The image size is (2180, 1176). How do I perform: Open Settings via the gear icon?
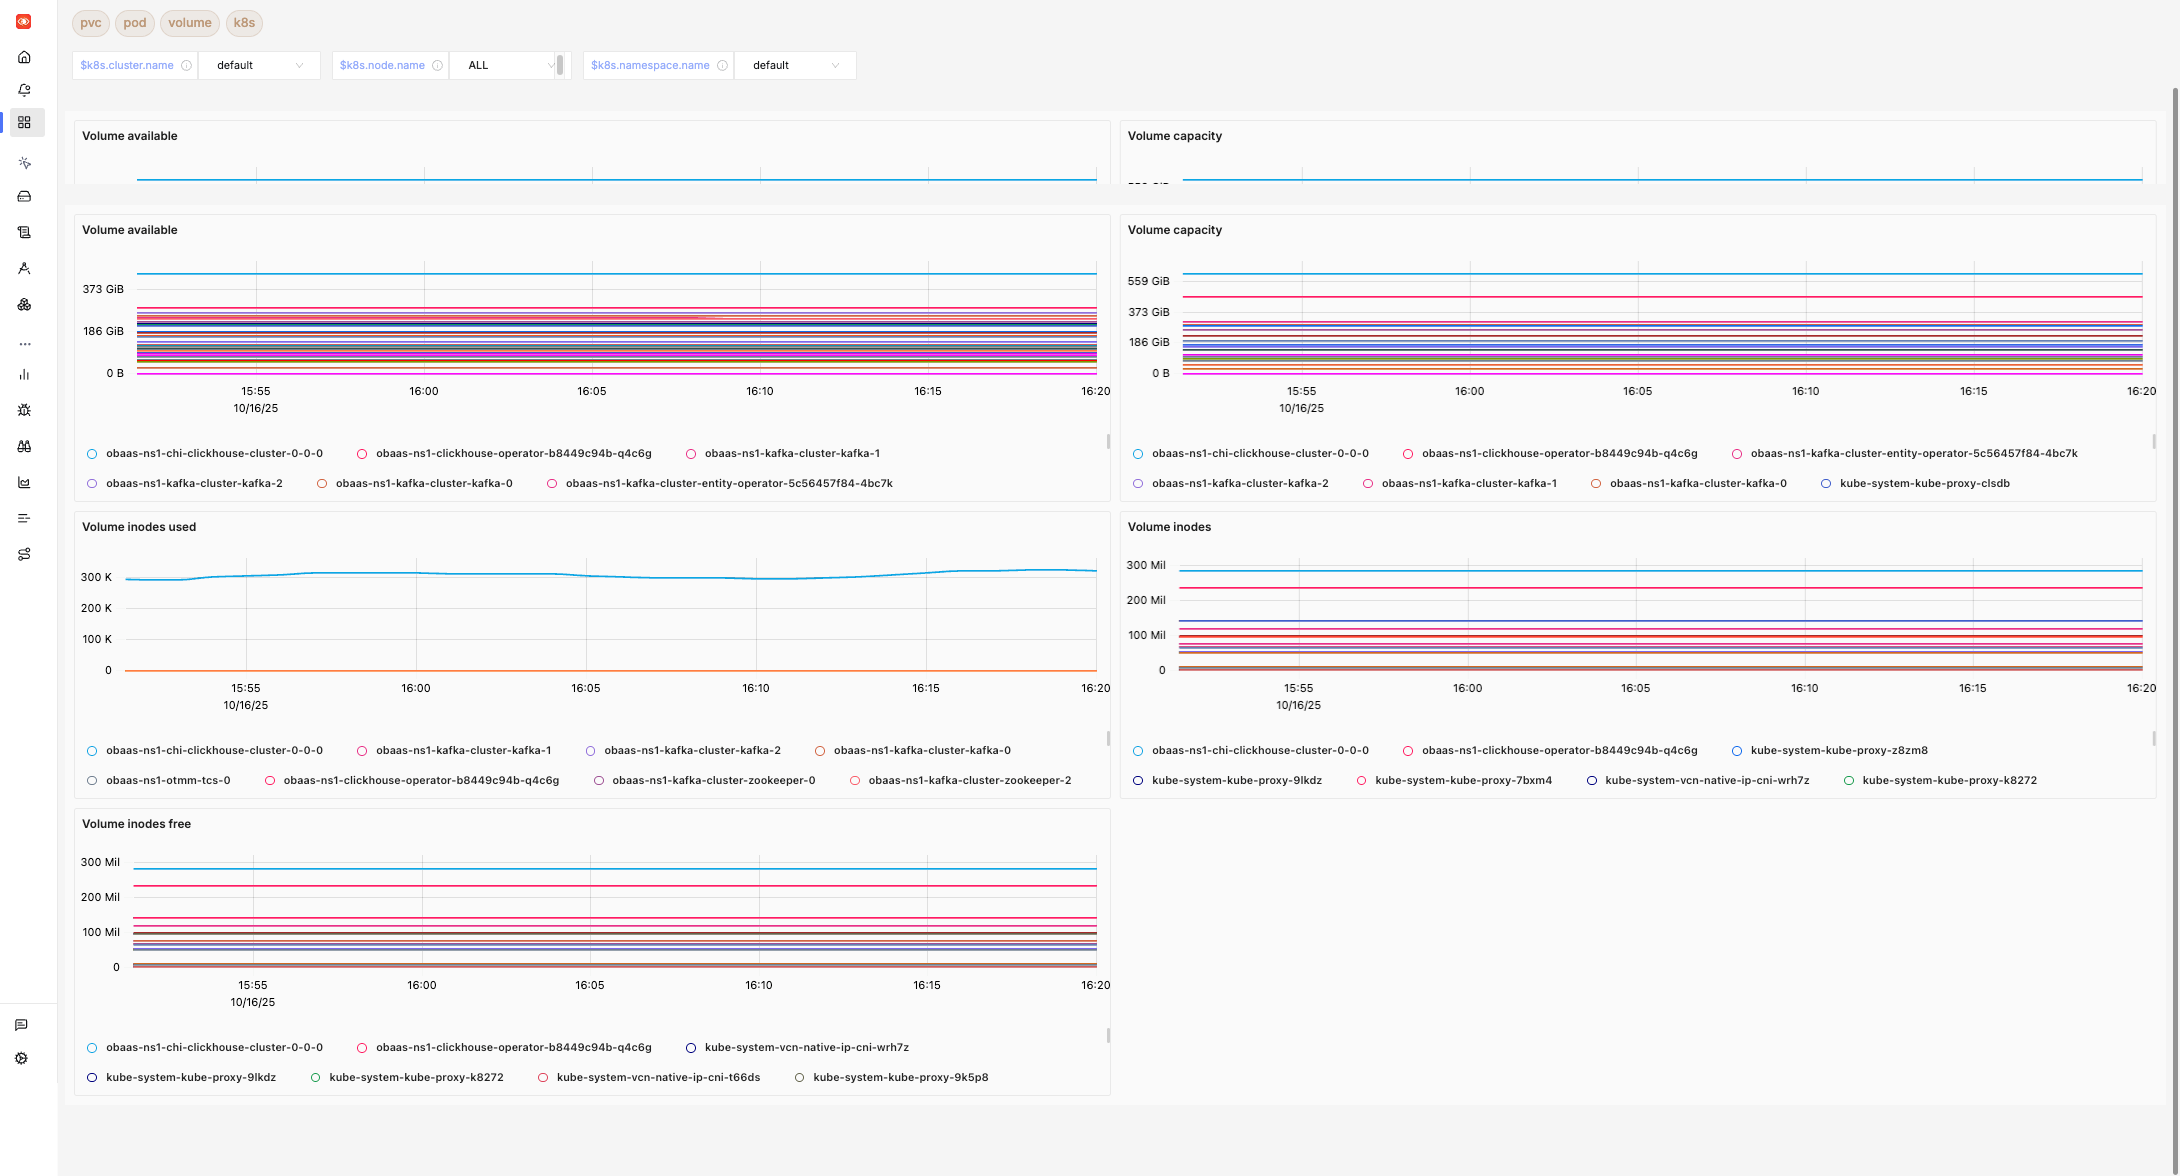coord(21,1057)
